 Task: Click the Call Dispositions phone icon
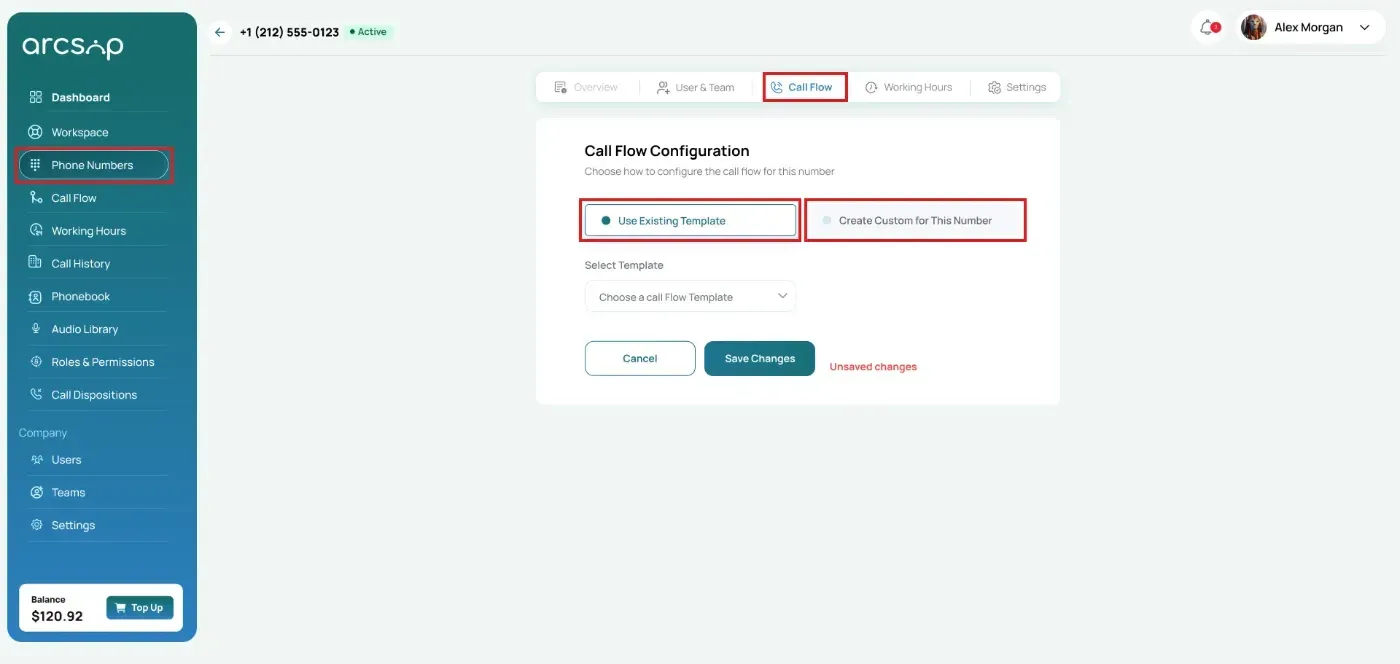(36, 394)
